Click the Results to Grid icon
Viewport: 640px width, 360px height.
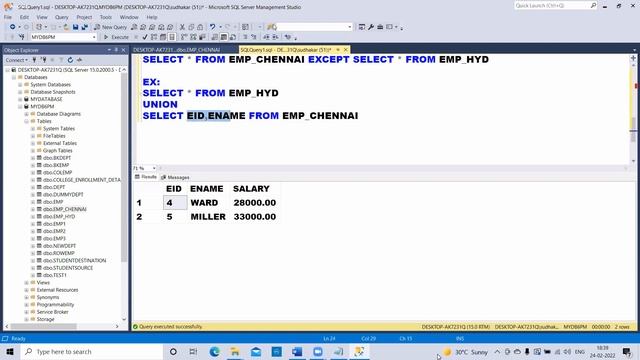(224, 37)
